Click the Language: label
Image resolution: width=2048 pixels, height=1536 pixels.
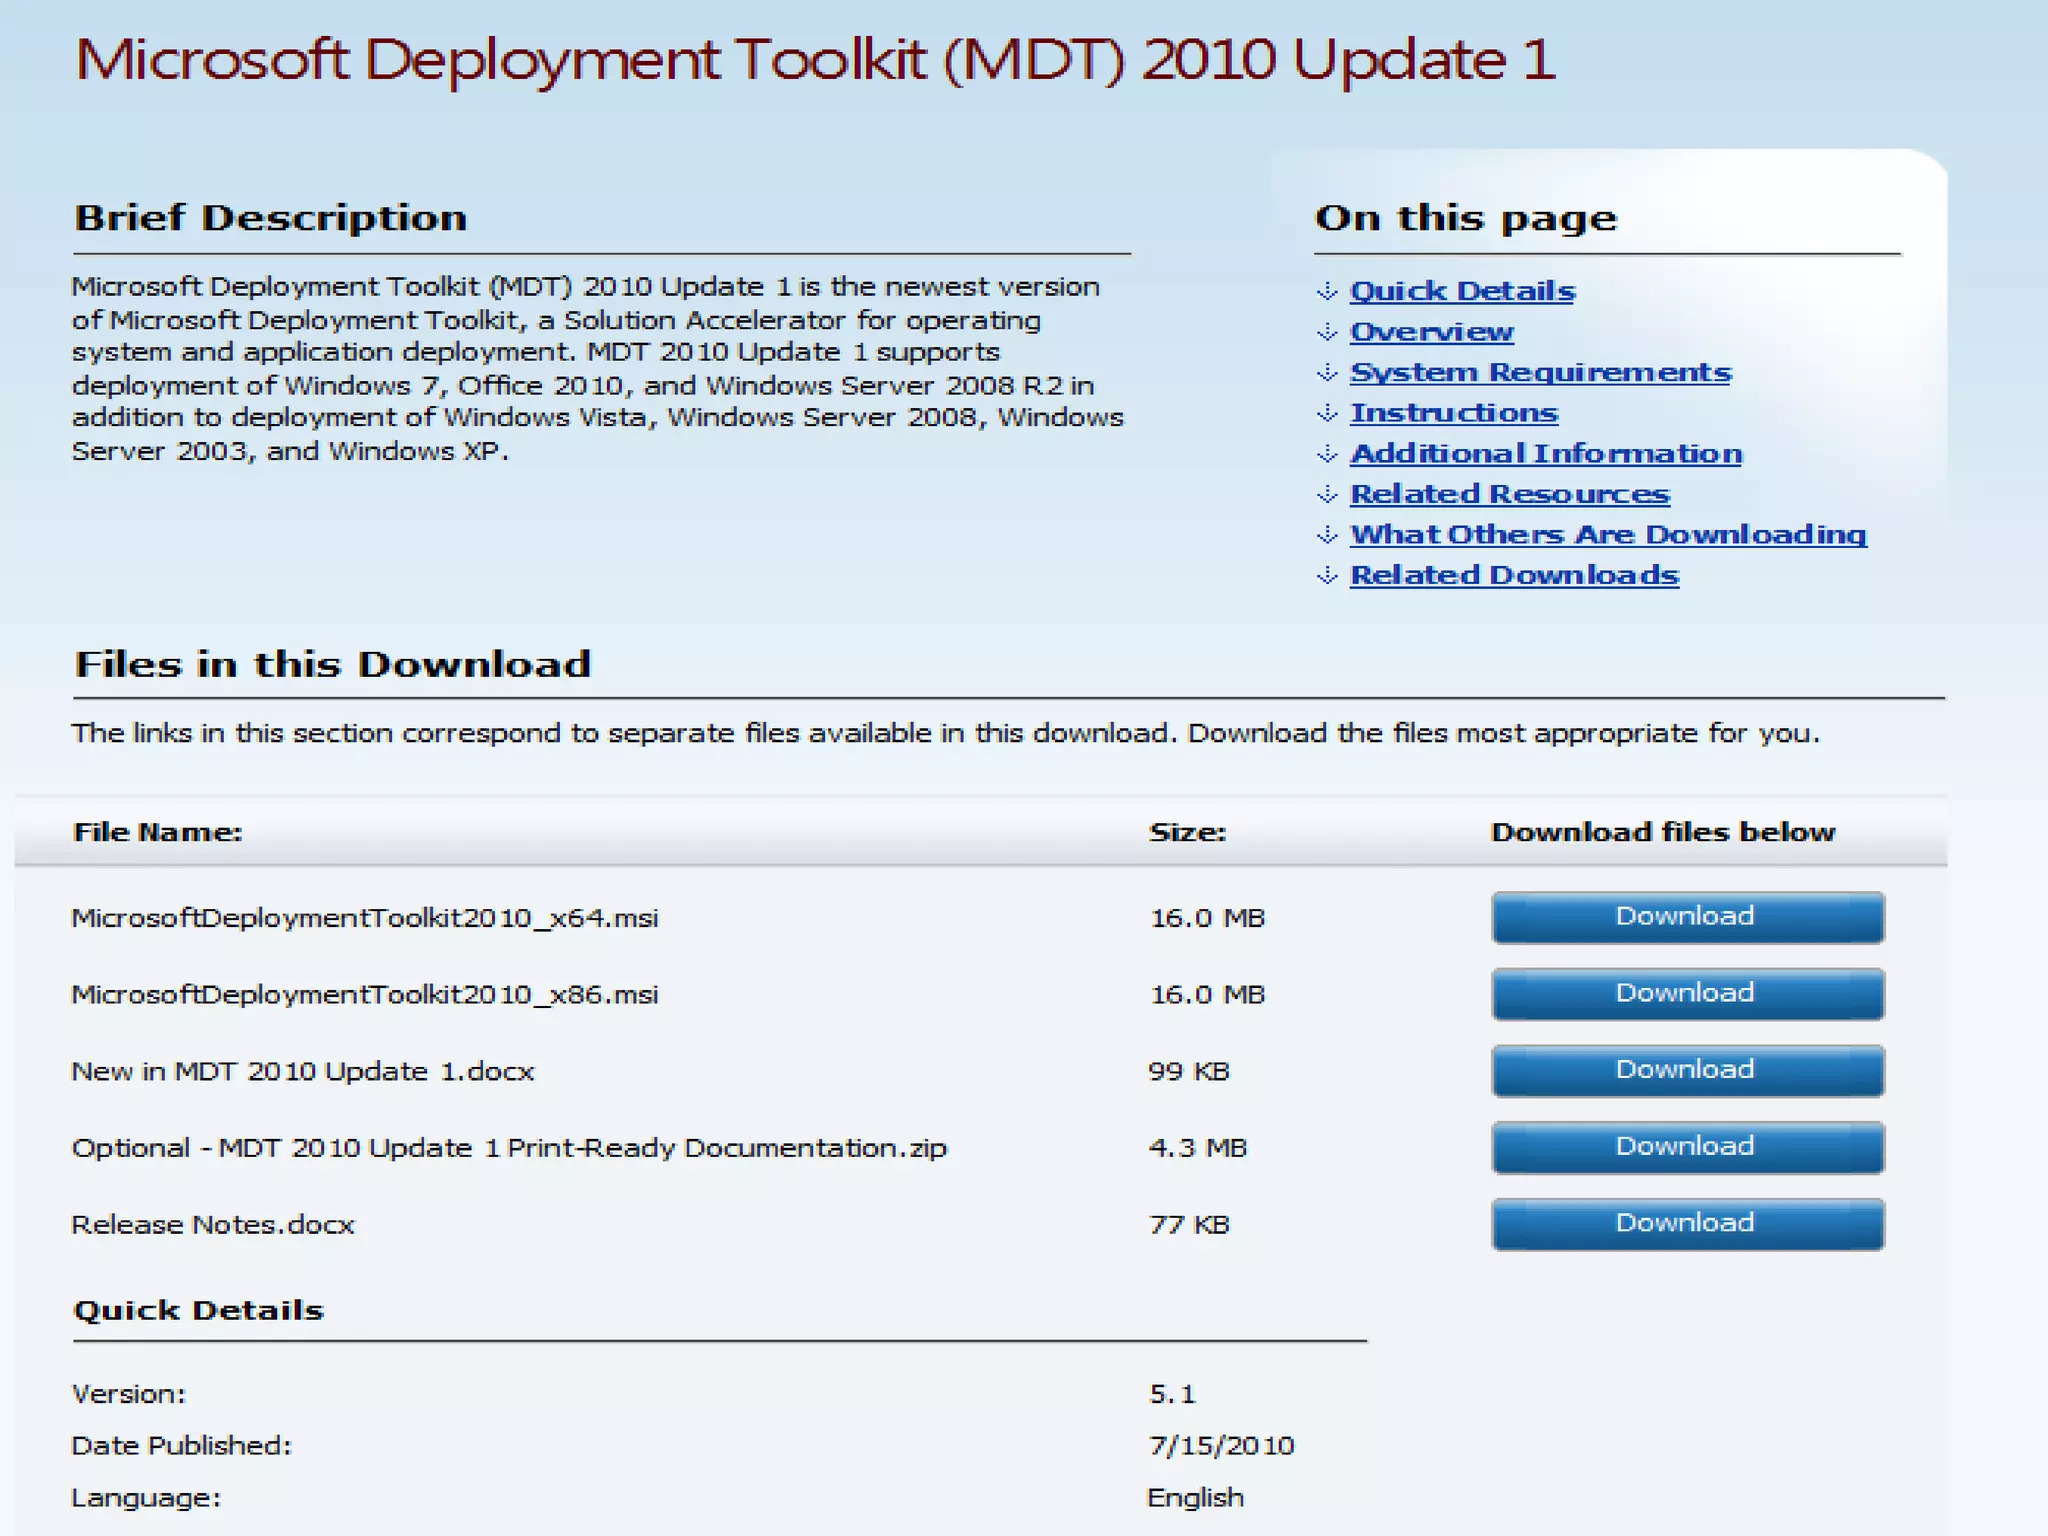(x=146, y=1499)
